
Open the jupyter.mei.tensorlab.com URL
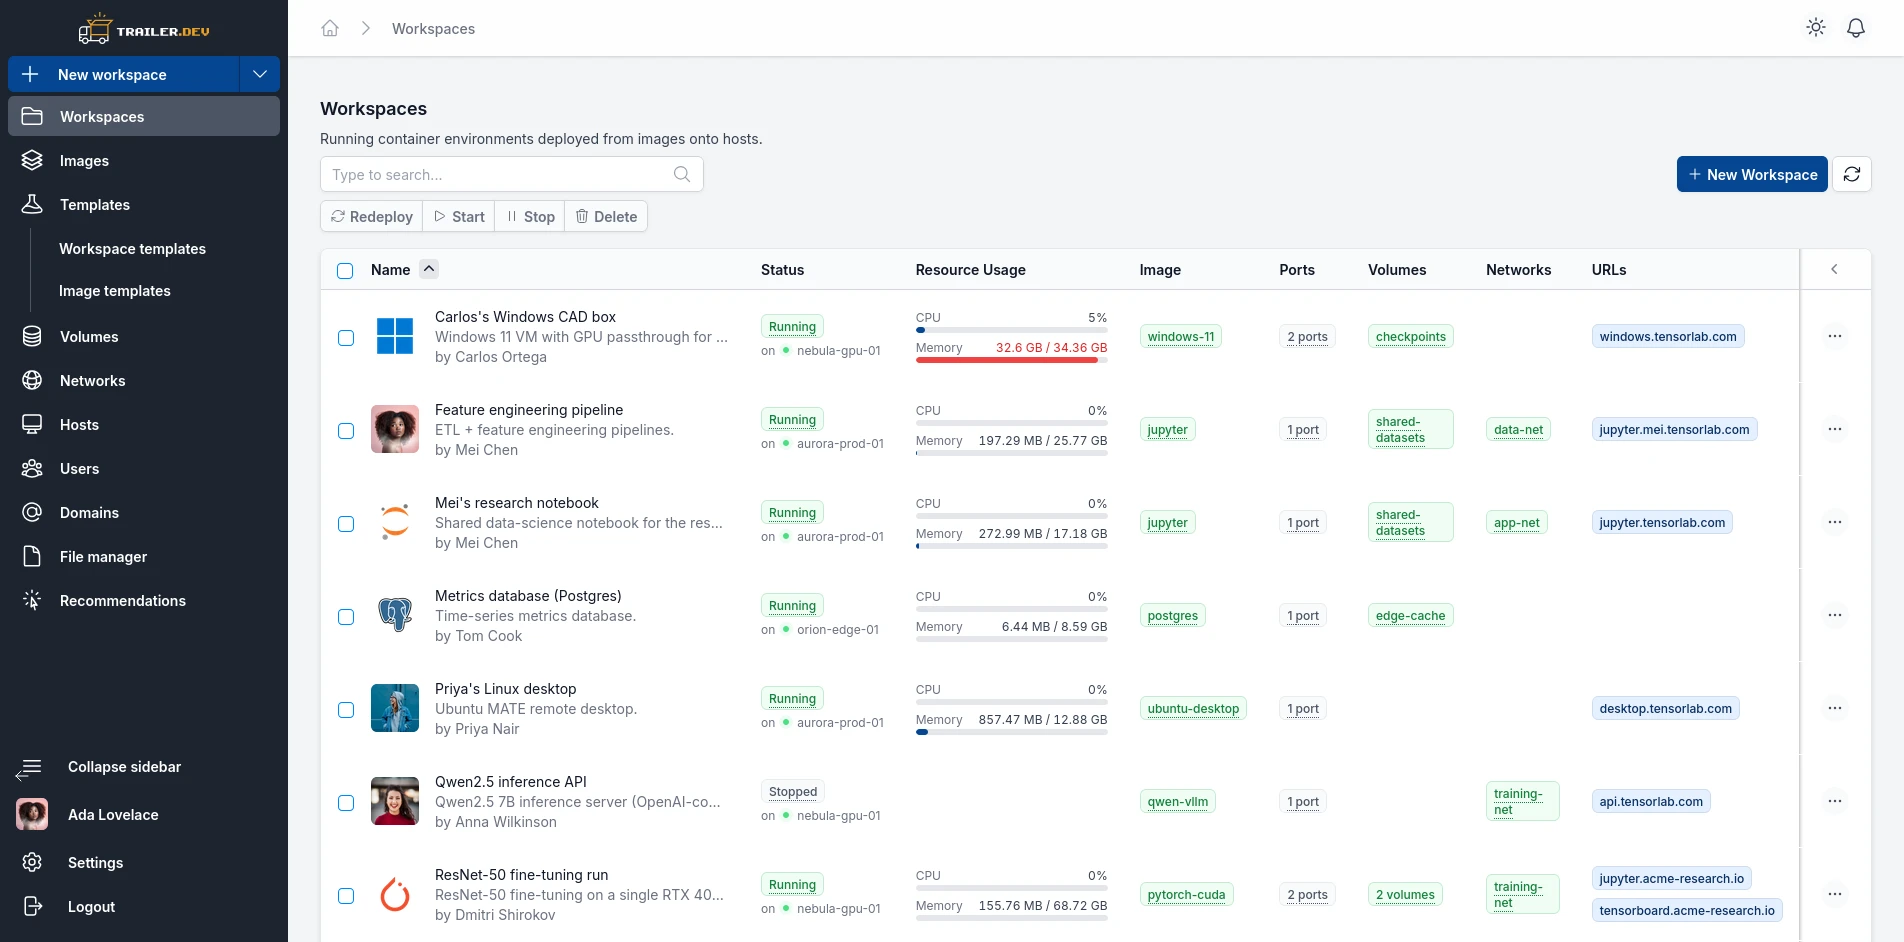pos(1674,429)
